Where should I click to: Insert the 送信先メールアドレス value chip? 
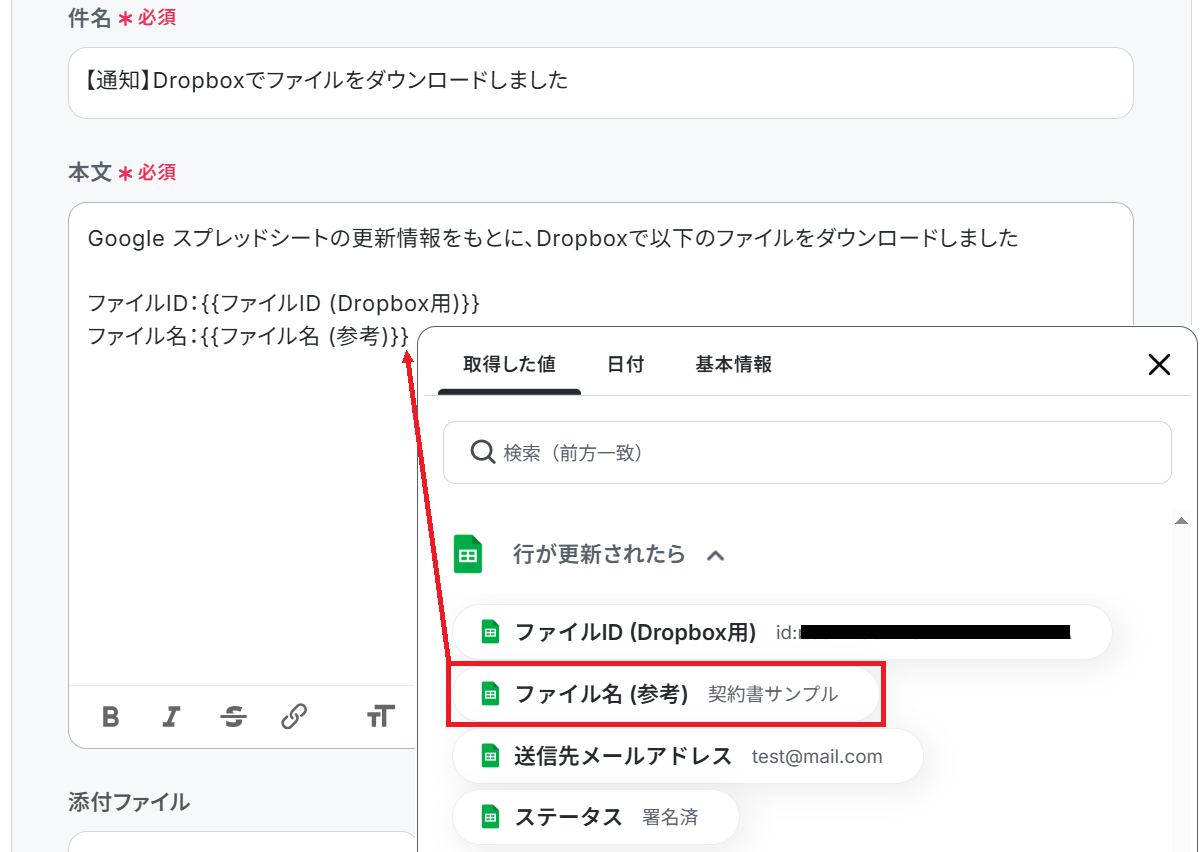coord(687,756)
